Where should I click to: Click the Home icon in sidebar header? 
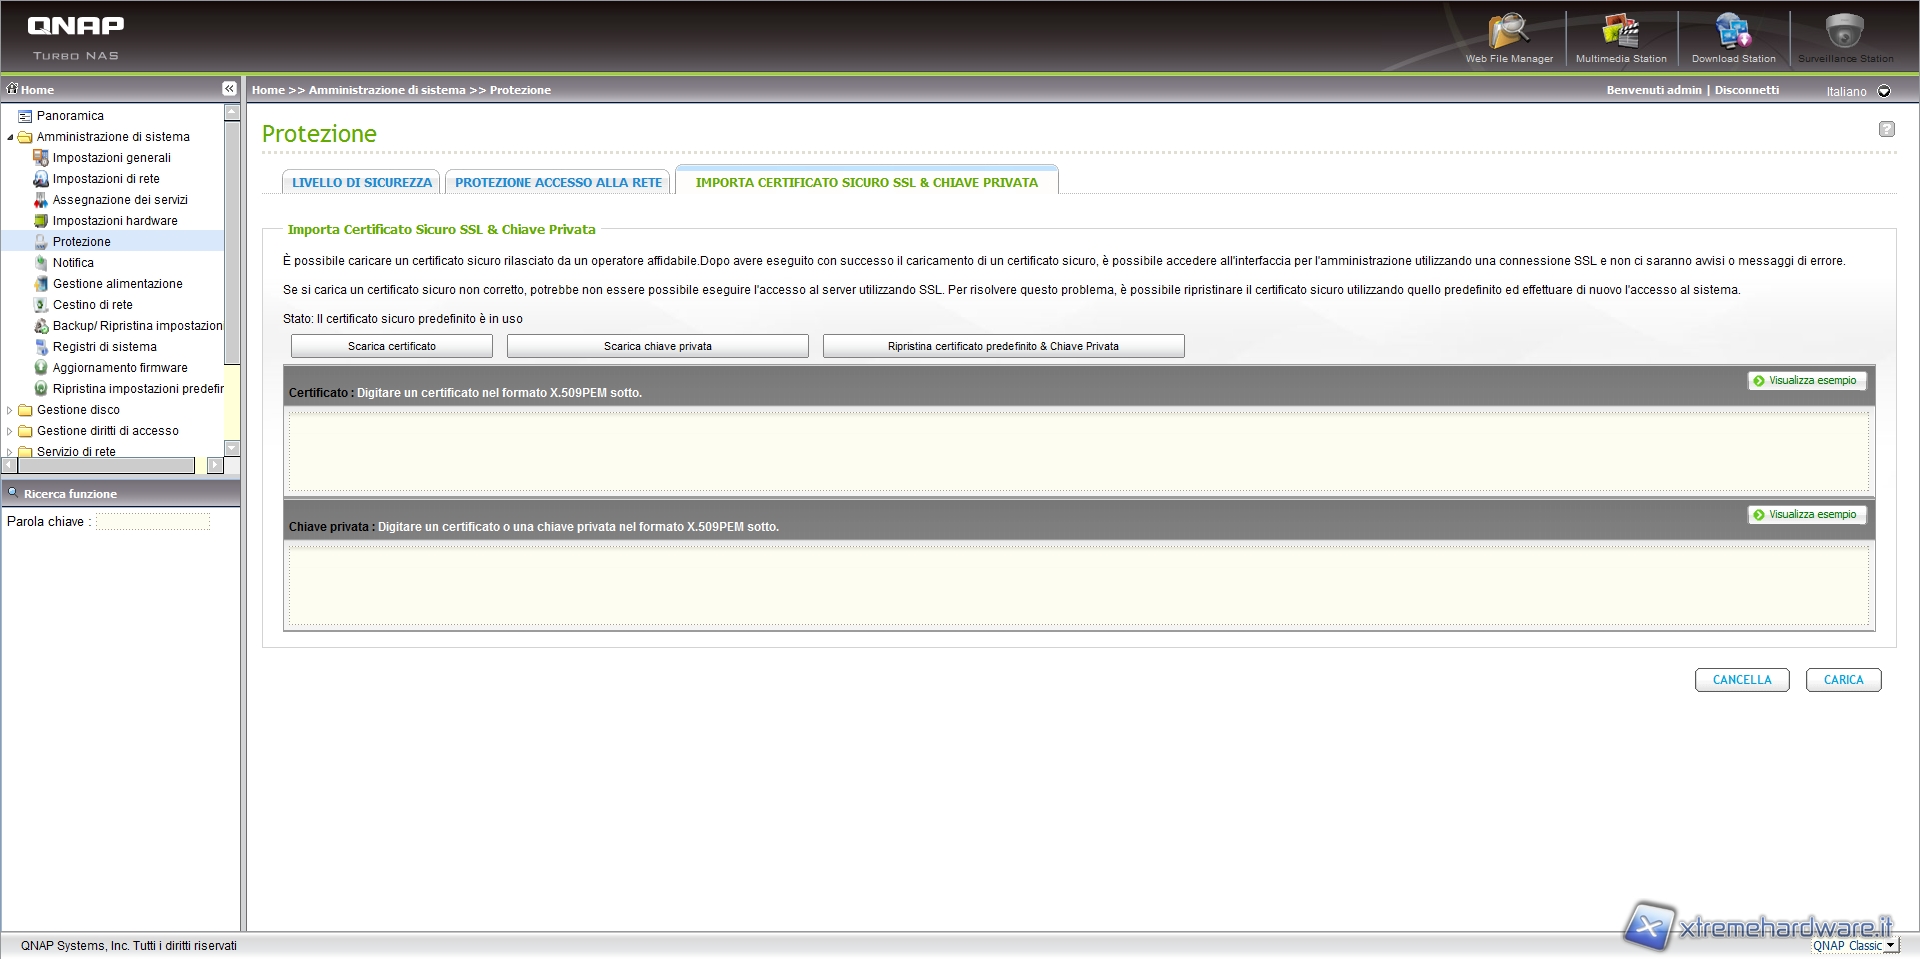[x=13, y=89]
